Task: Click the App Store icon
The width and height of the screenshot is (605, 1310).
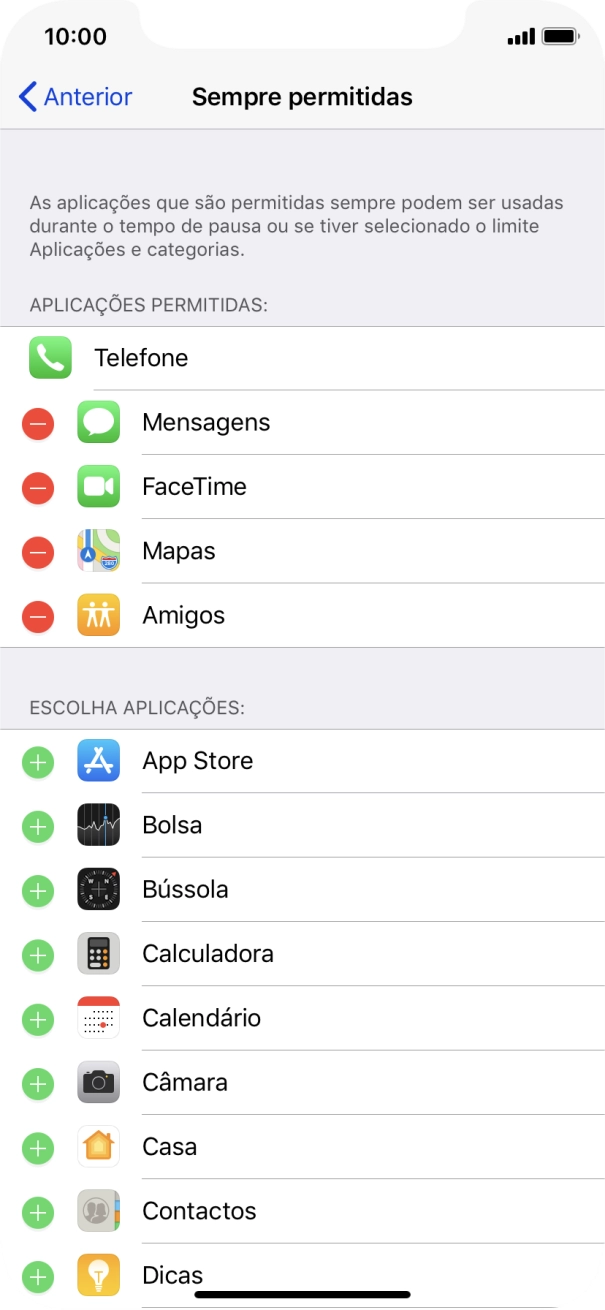Action: (x=98, y=761)
